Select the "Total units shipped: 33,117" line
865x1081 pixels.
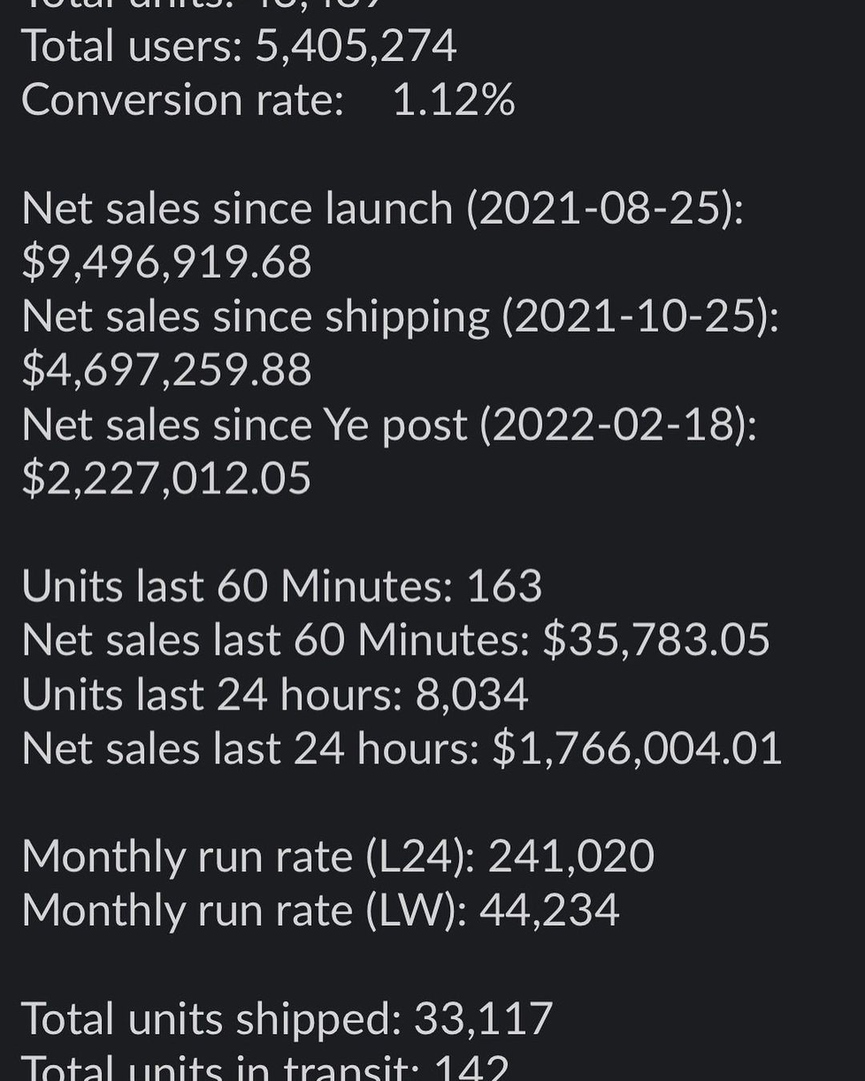point(287,1018)
